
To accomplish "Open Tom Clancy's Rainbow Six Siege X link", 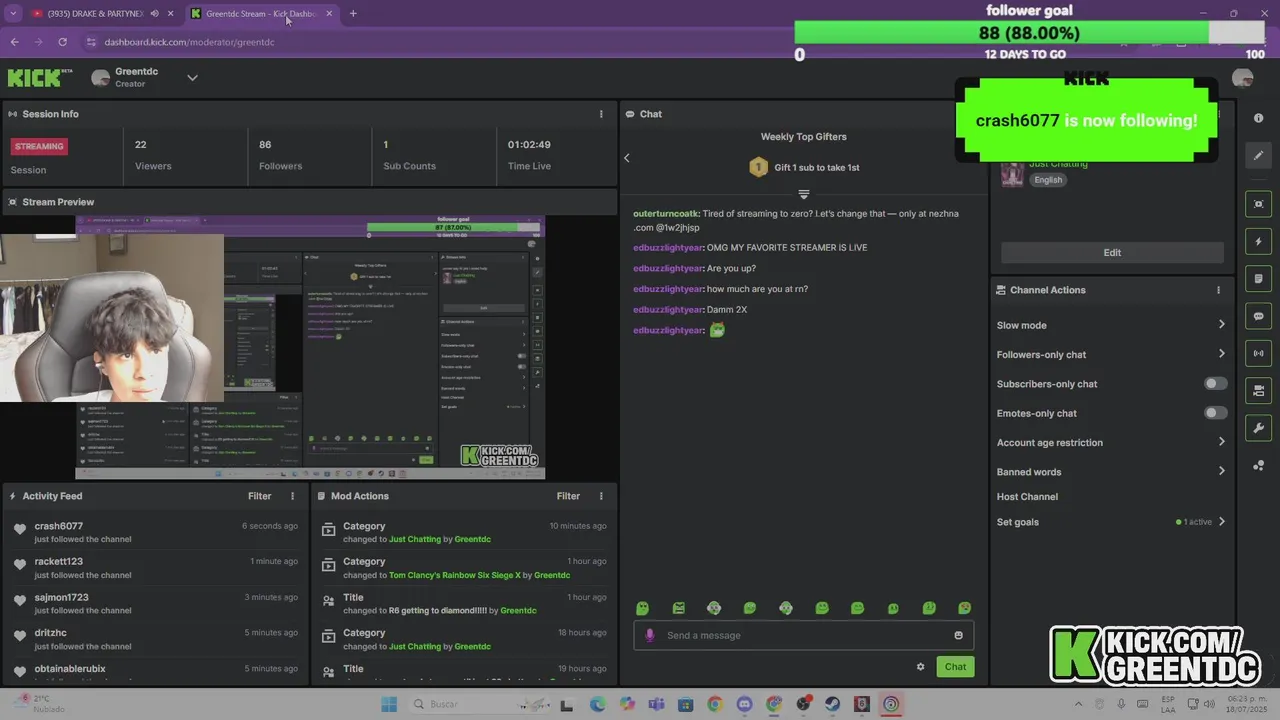I will click(x=455, y=575).
